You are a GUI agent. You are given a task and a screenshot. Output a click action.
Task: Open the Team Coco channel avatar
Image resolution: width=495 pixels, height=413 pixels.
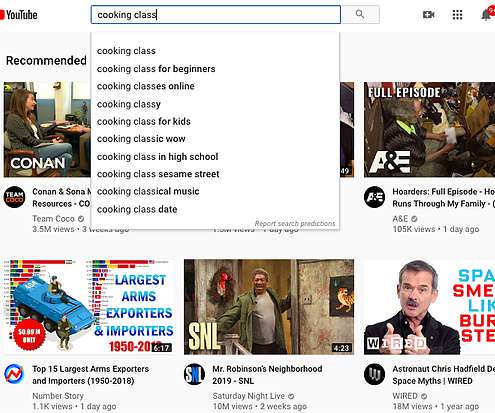(14, 197)
